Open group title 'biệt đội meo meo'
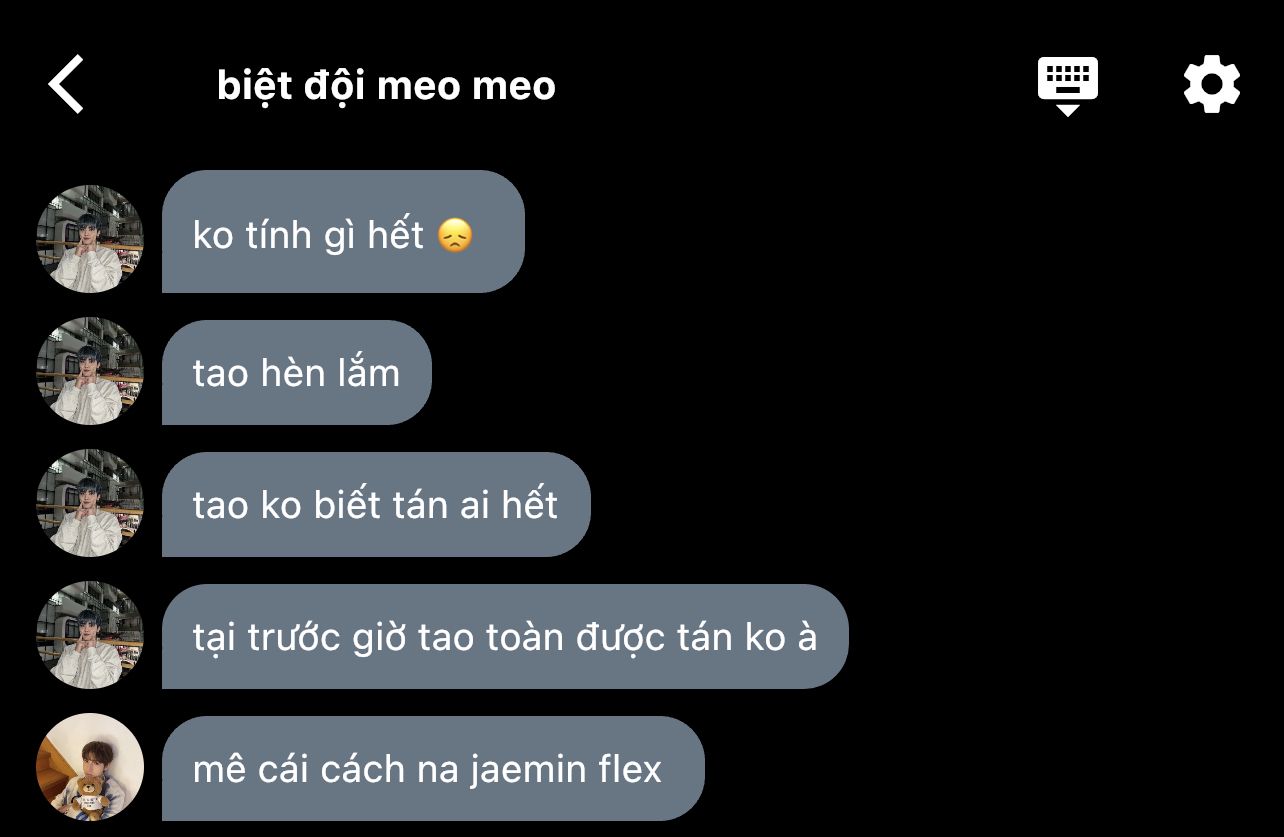 [386, 86]
